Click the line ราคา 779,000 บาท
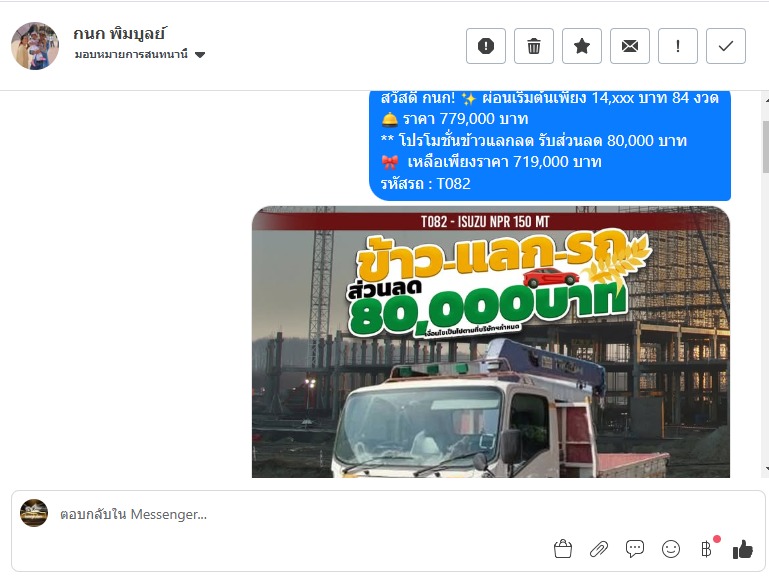 (465, 119)
